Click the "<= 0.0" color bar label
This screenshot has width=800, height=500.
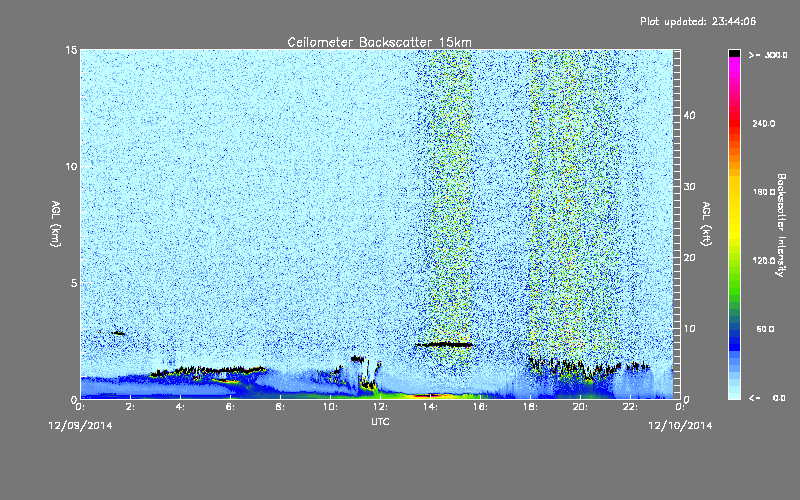pyautogui.click(x=768, y=398)
